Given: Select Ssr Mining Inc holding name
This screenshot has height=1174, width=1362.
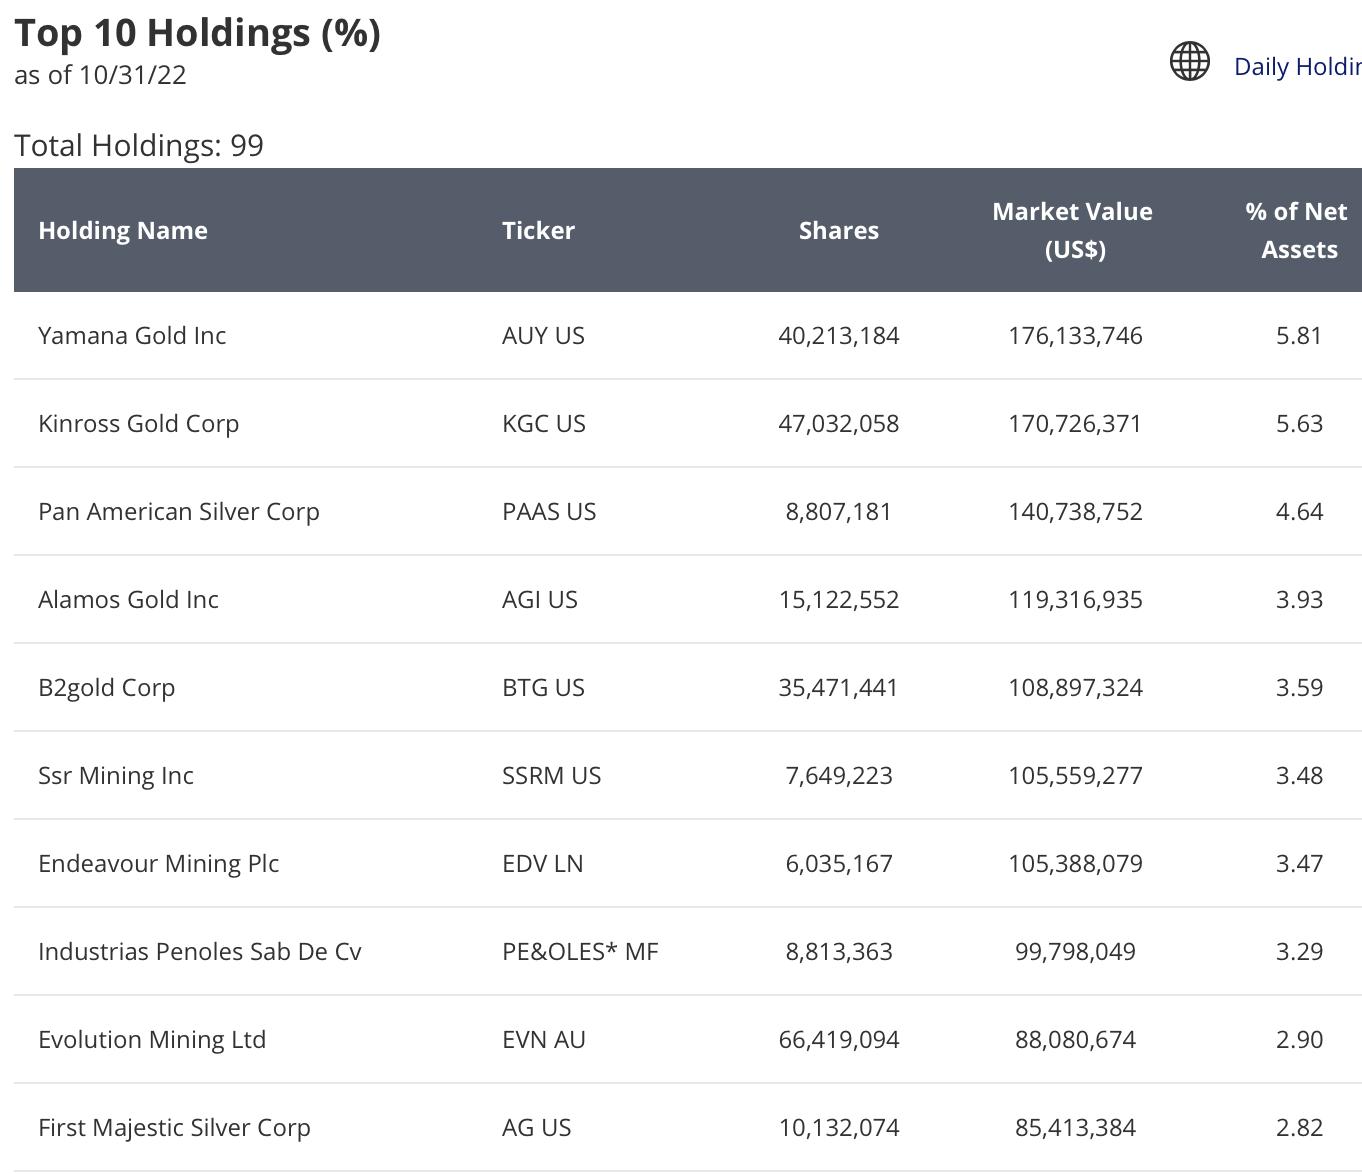Looking at the screenshot, I should tap(116, 775).
